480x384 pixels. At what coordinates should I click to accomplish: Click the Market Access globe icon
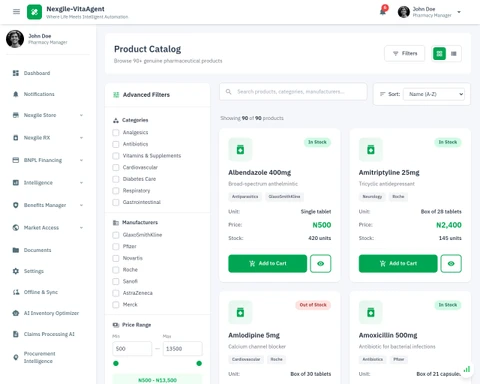(16, 228)
